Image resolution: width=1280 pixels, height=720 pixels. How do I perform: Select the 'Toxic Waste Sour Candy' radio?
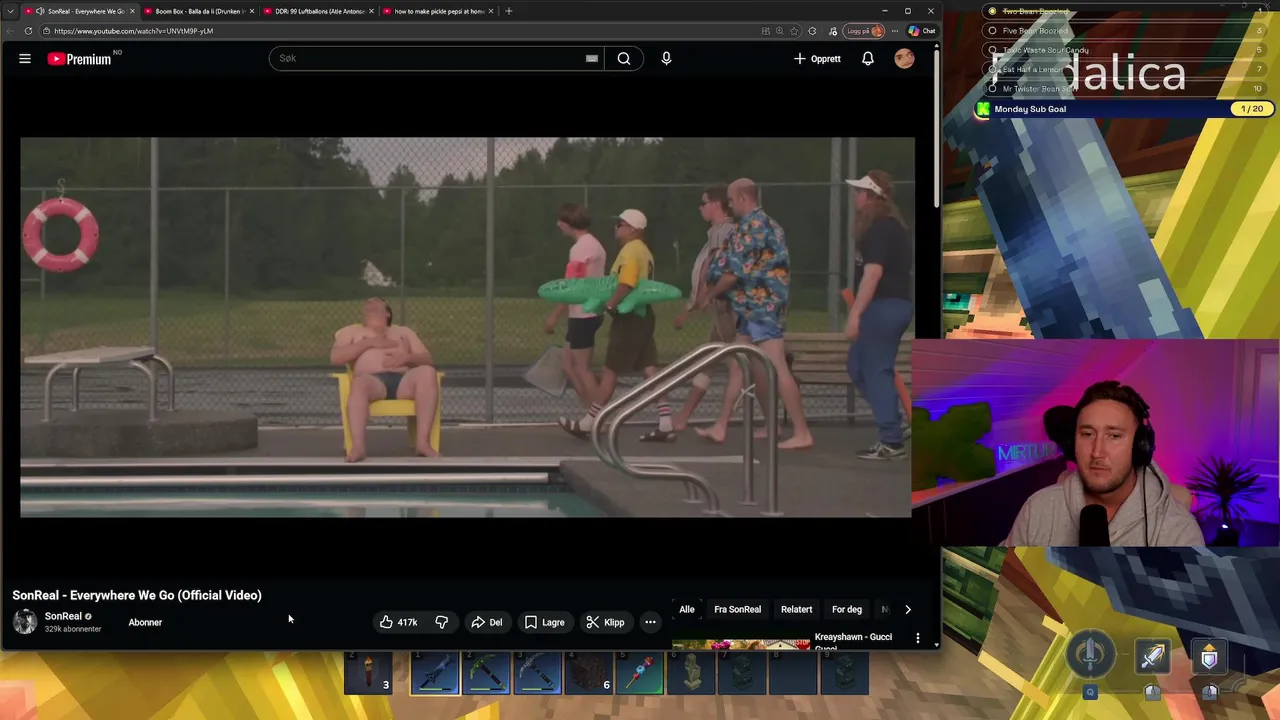[992, 50]
